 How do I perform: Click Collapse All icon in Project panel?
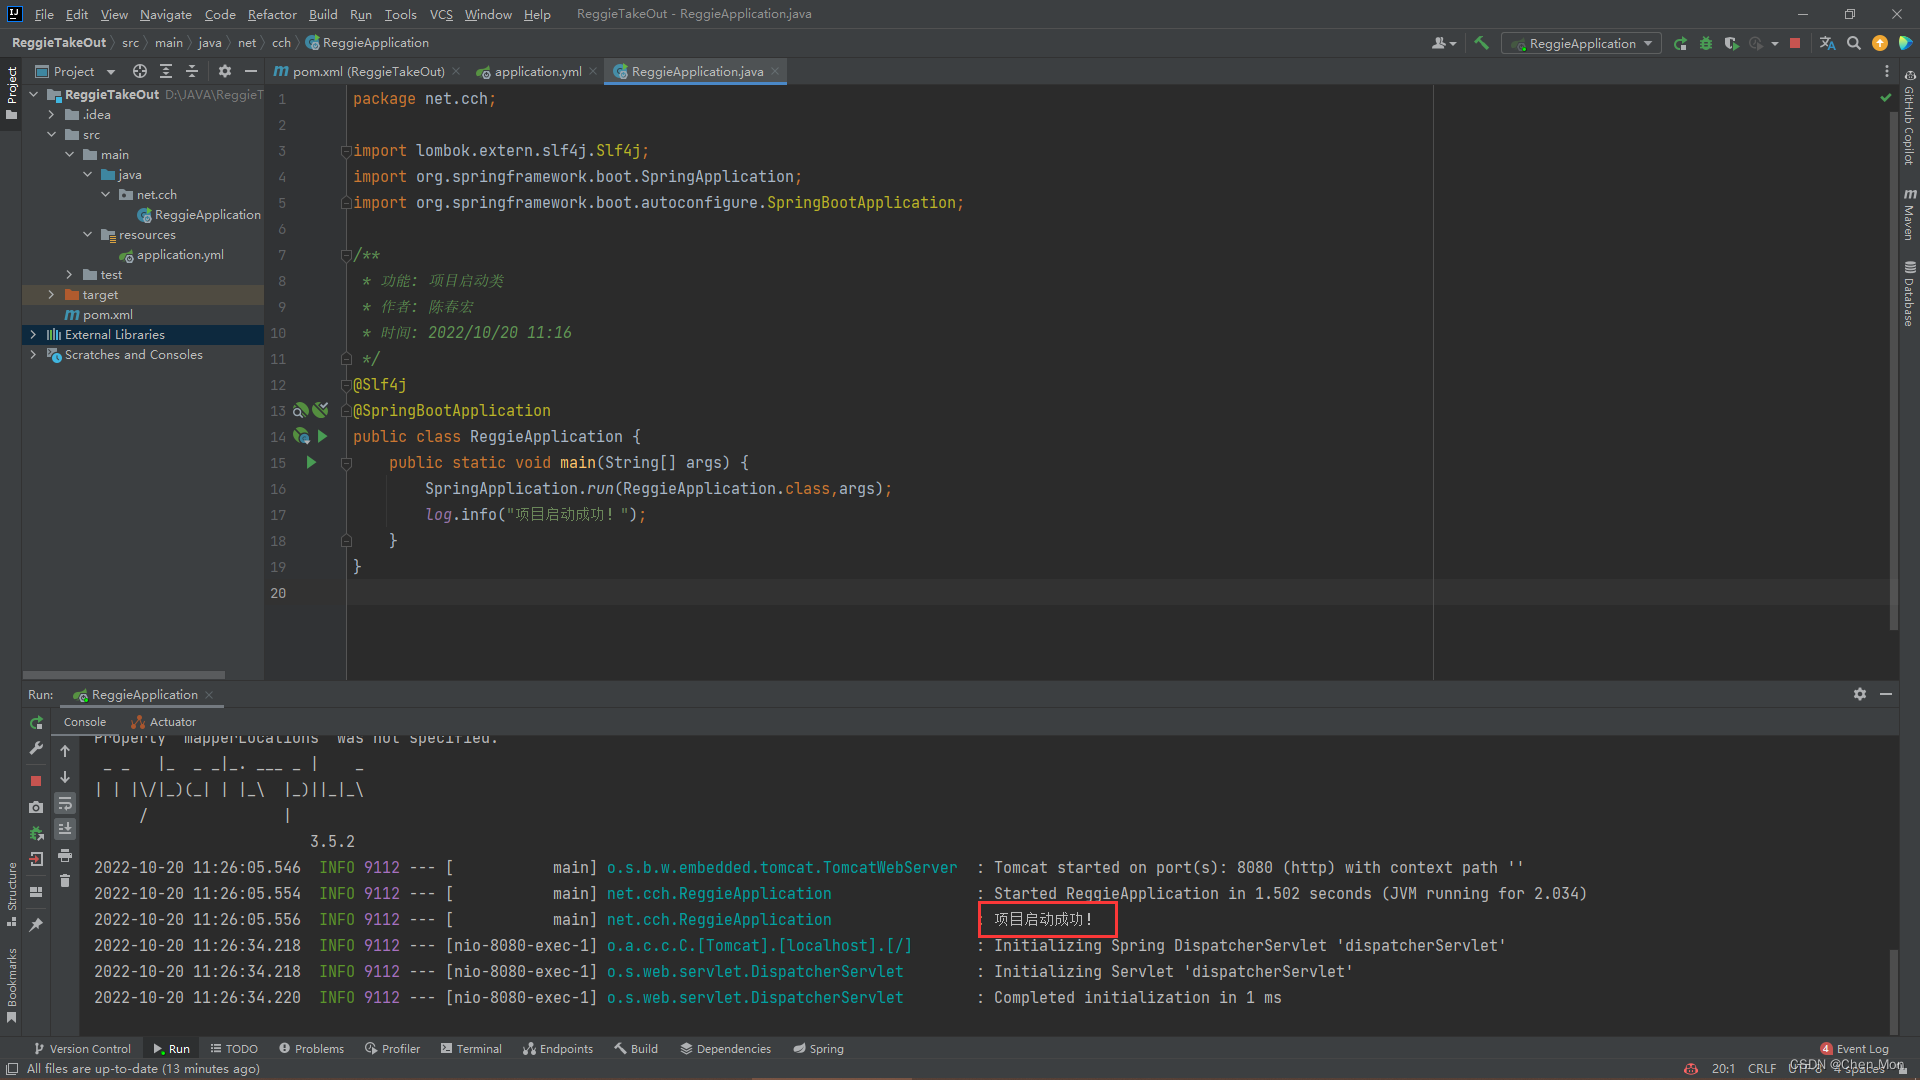coord(192,71)
